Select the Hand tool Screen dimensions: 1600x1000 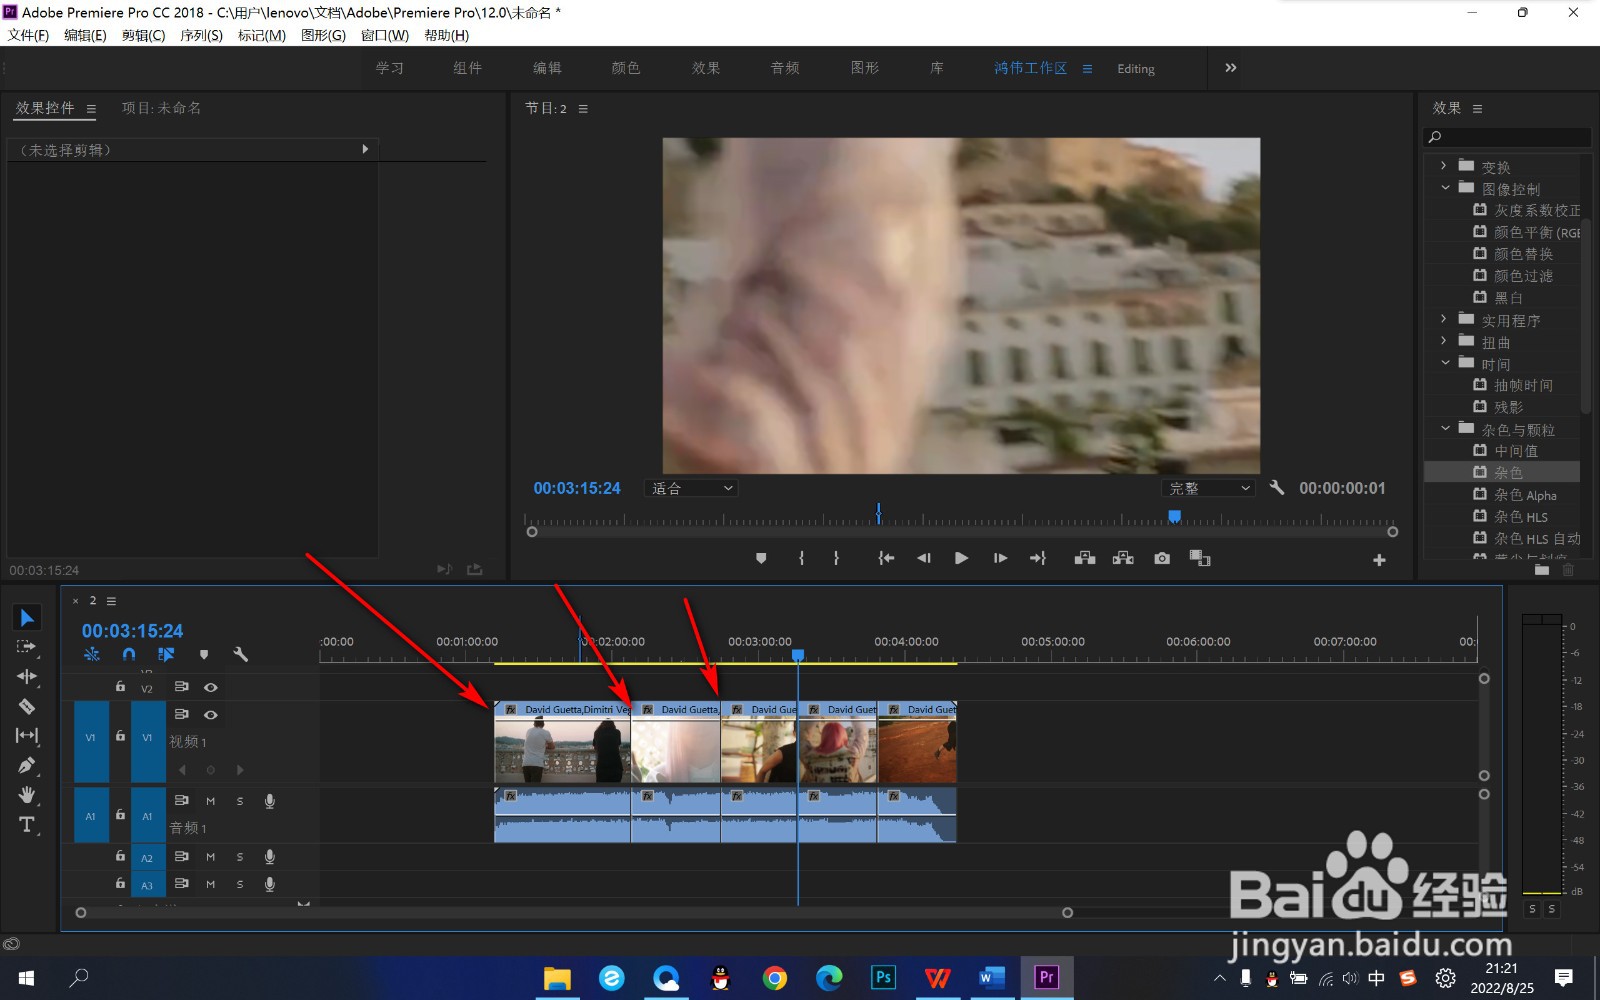[27, 795]
